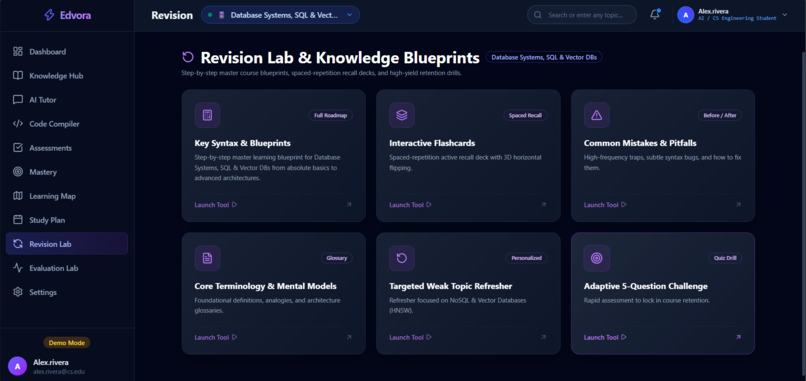This screenshot has height=381, width=806.
Task: Expand the Alex.rivera profile menu chevron
Action: pos(784,15)
